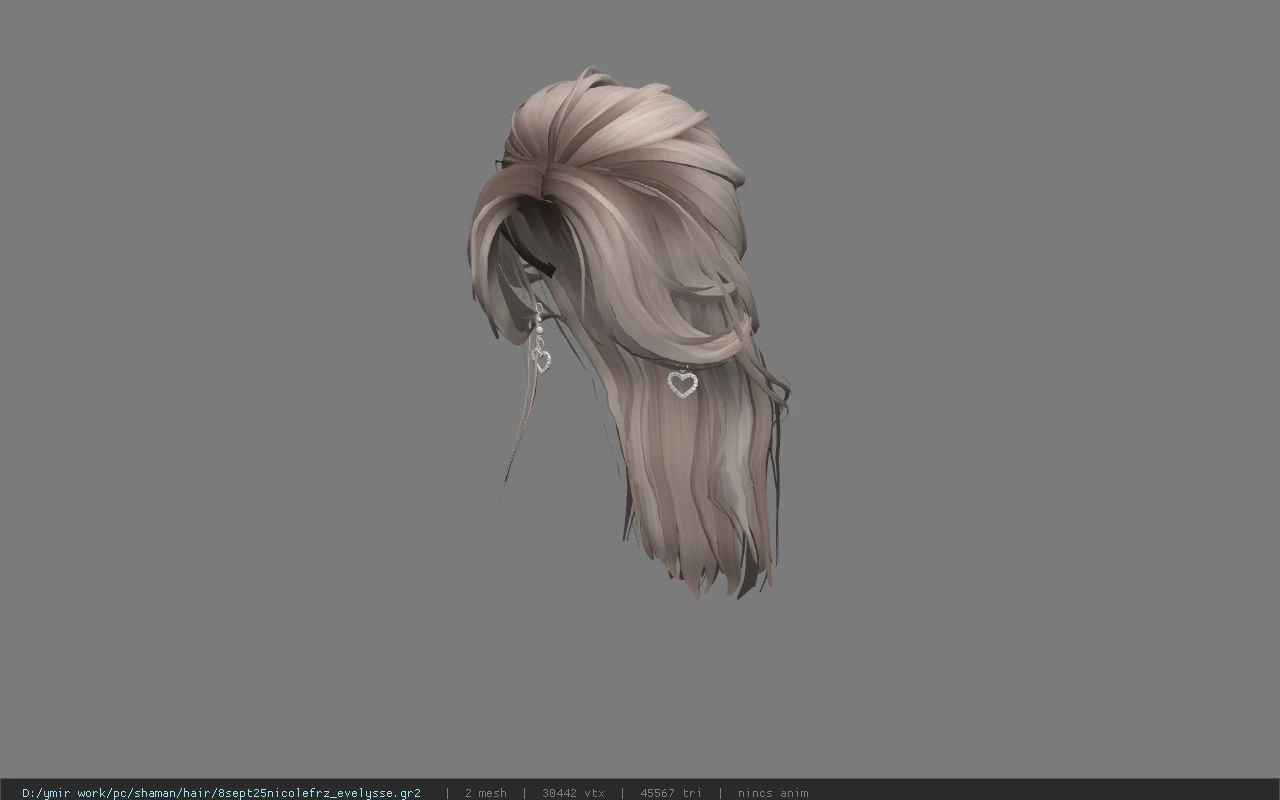The height and width of the screenshot is (800, 1280).
Task: Click the 'nincs anim' status text
Action: pyautogui.click(x=773, y=793)
